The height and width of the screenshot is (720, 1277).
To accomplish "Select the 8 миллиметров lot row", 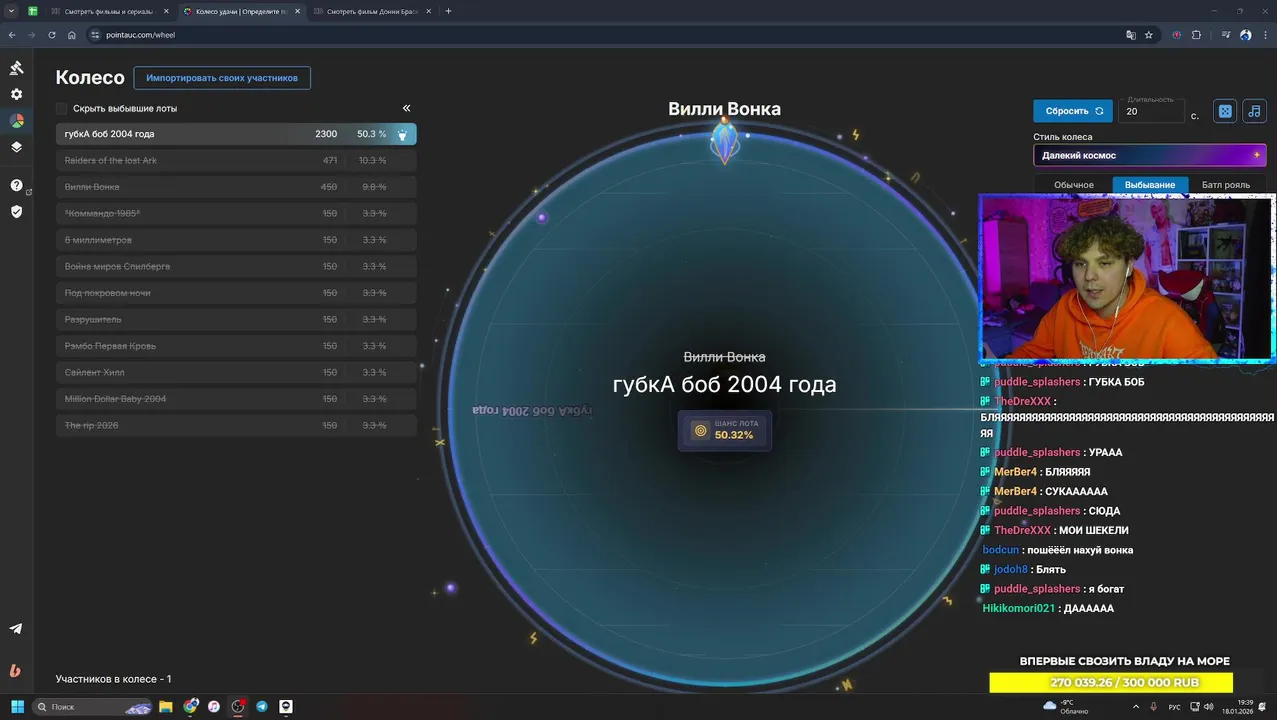I will tap(236, 240).
